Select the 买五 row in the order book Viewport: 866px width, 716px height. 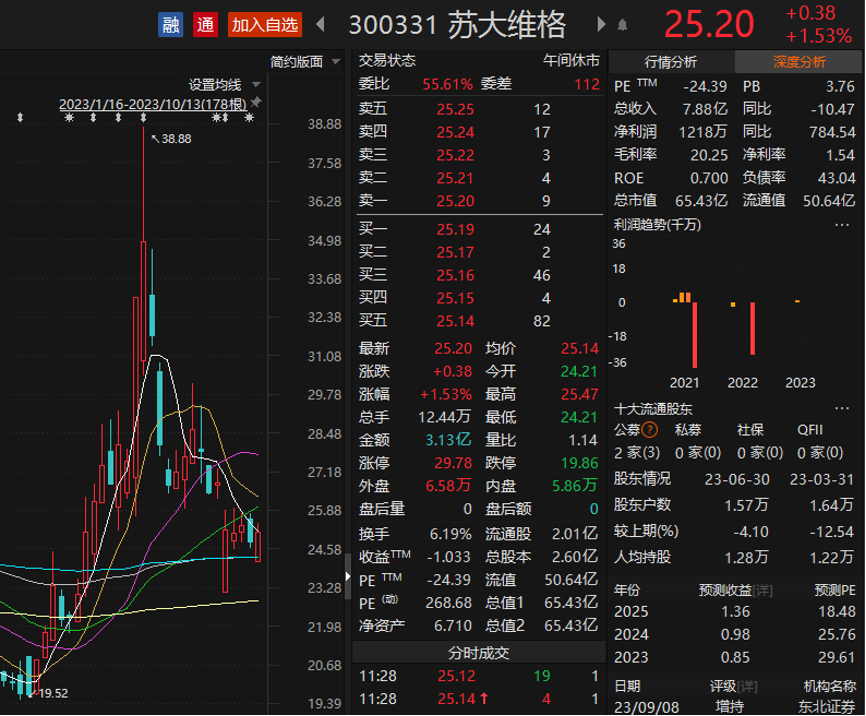[479, 321]
